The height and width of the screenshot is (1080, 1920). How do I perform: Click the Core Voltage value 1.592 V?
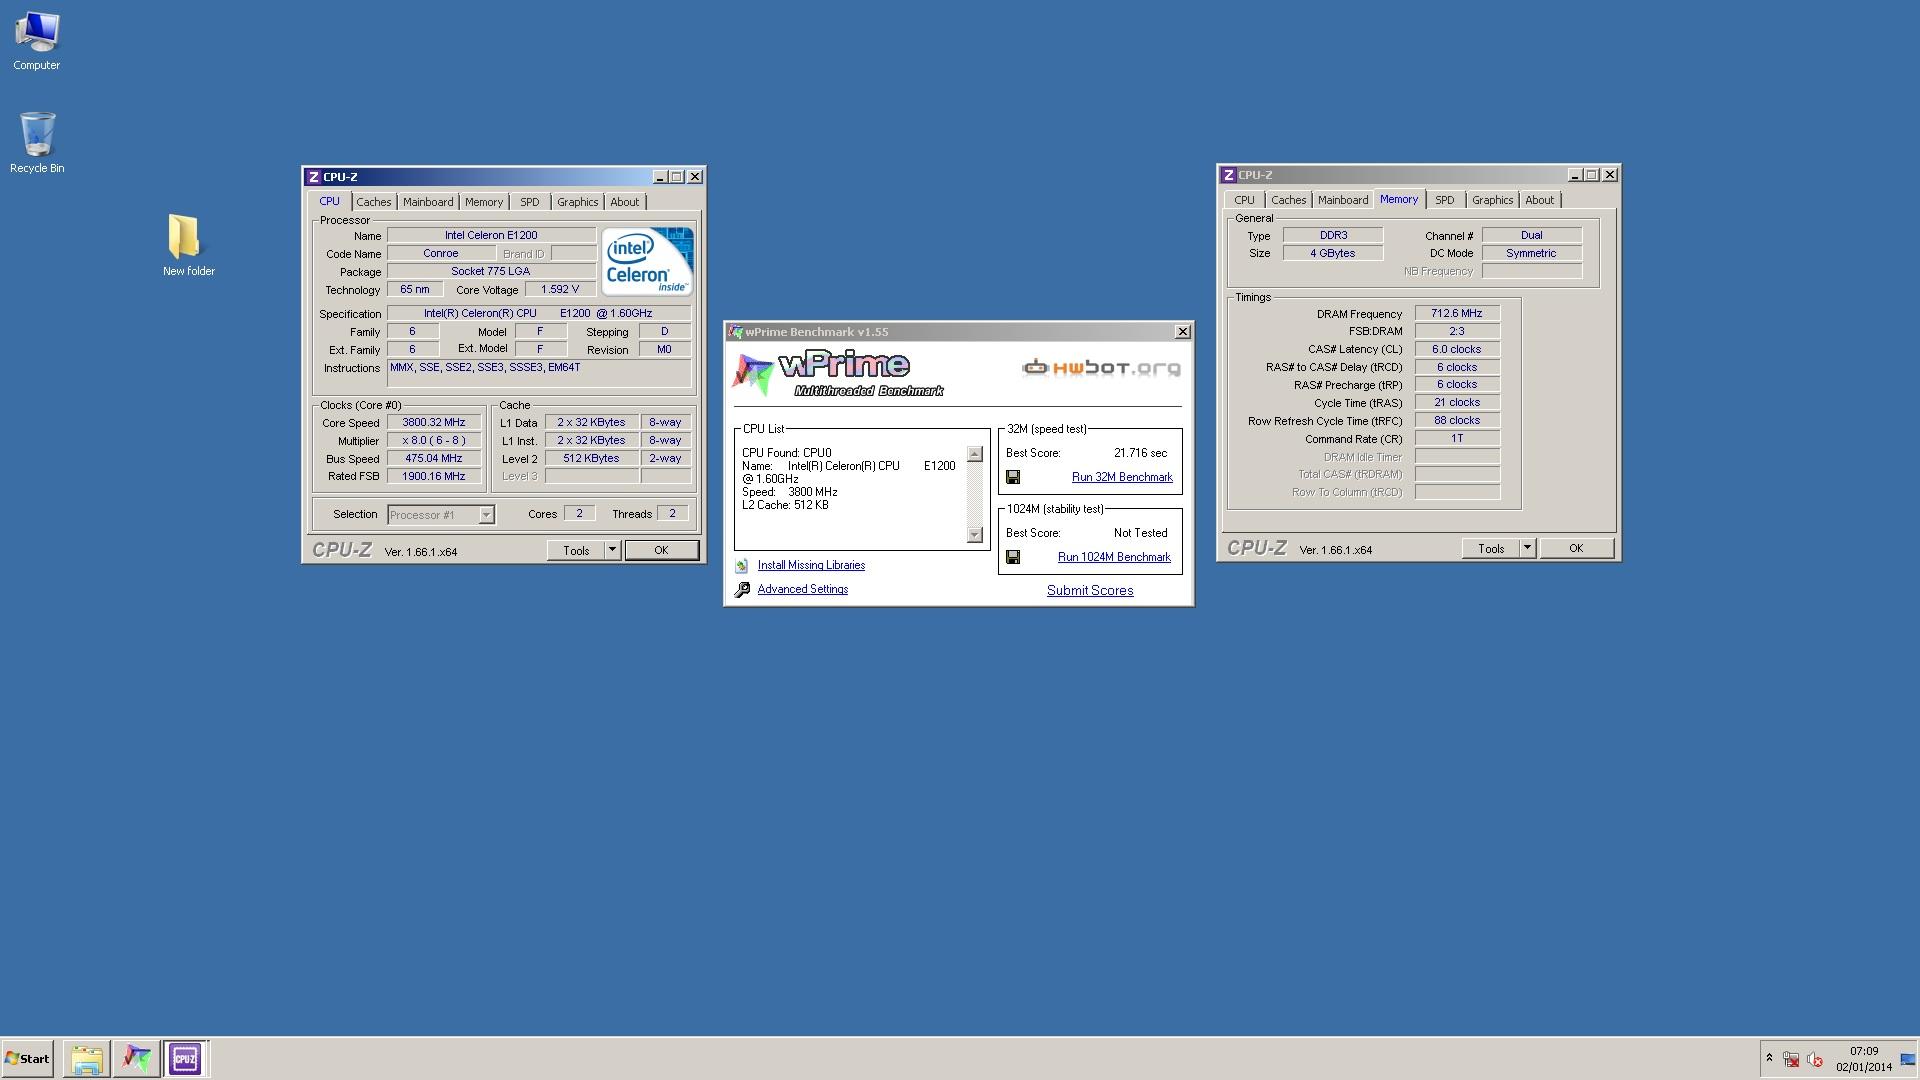560,290
